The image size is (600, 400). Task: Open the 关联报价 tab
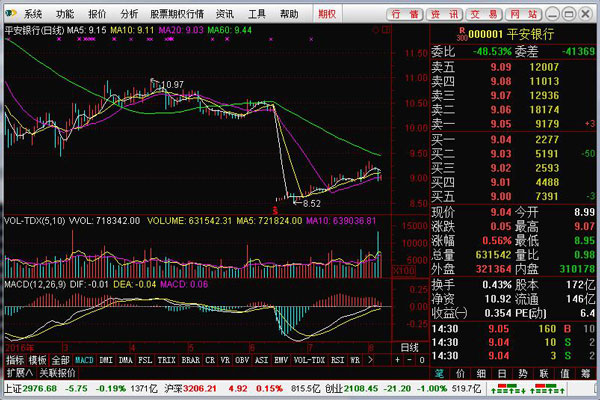point(58,373)
